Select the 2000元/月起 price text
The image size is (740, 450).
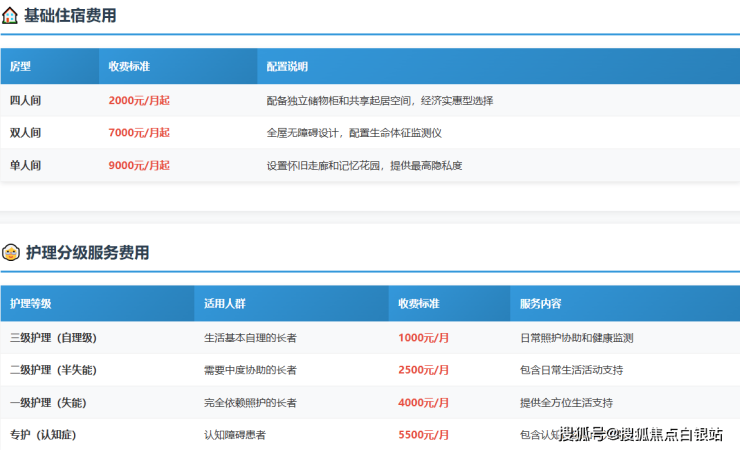pos(139,100)
